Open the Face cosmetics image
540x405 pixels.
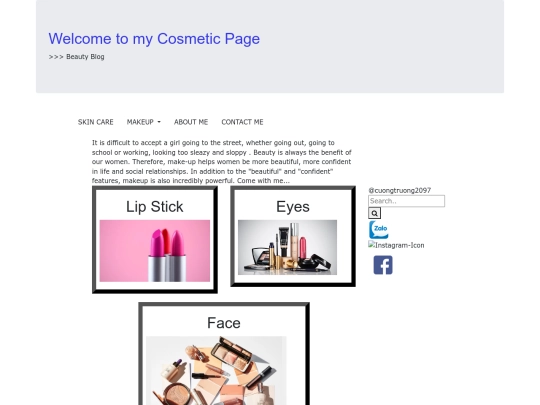point(216,371)
